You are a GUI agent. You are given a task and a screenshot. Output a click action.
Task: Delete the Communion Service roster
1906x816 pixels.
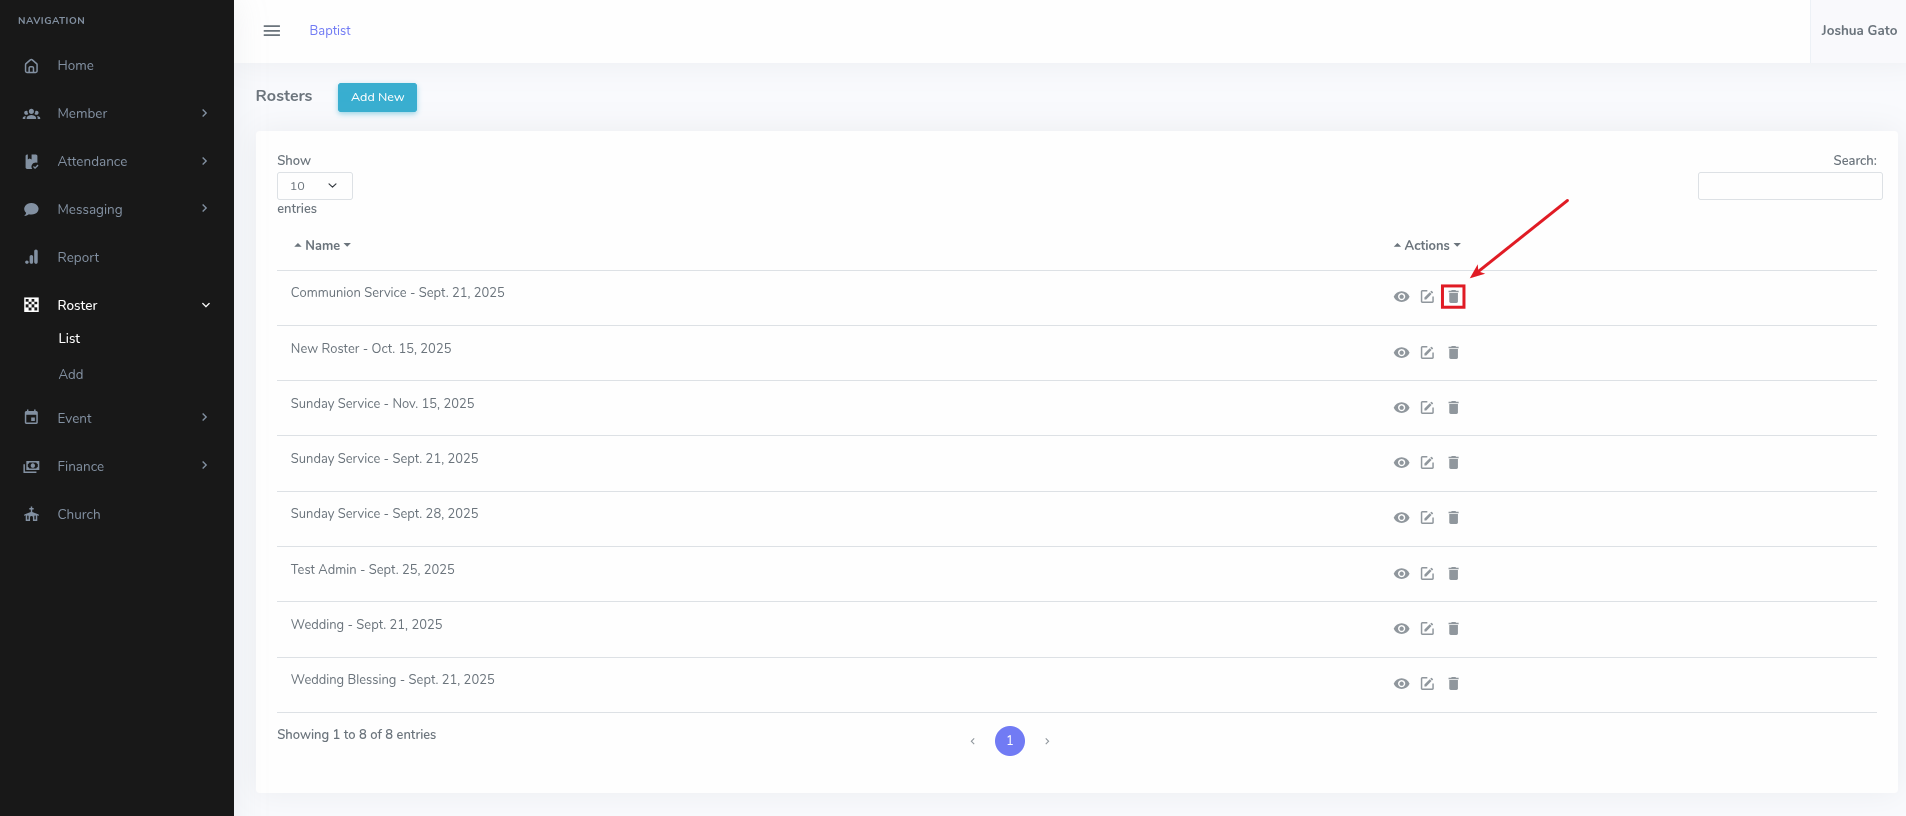click(1453, 297)
